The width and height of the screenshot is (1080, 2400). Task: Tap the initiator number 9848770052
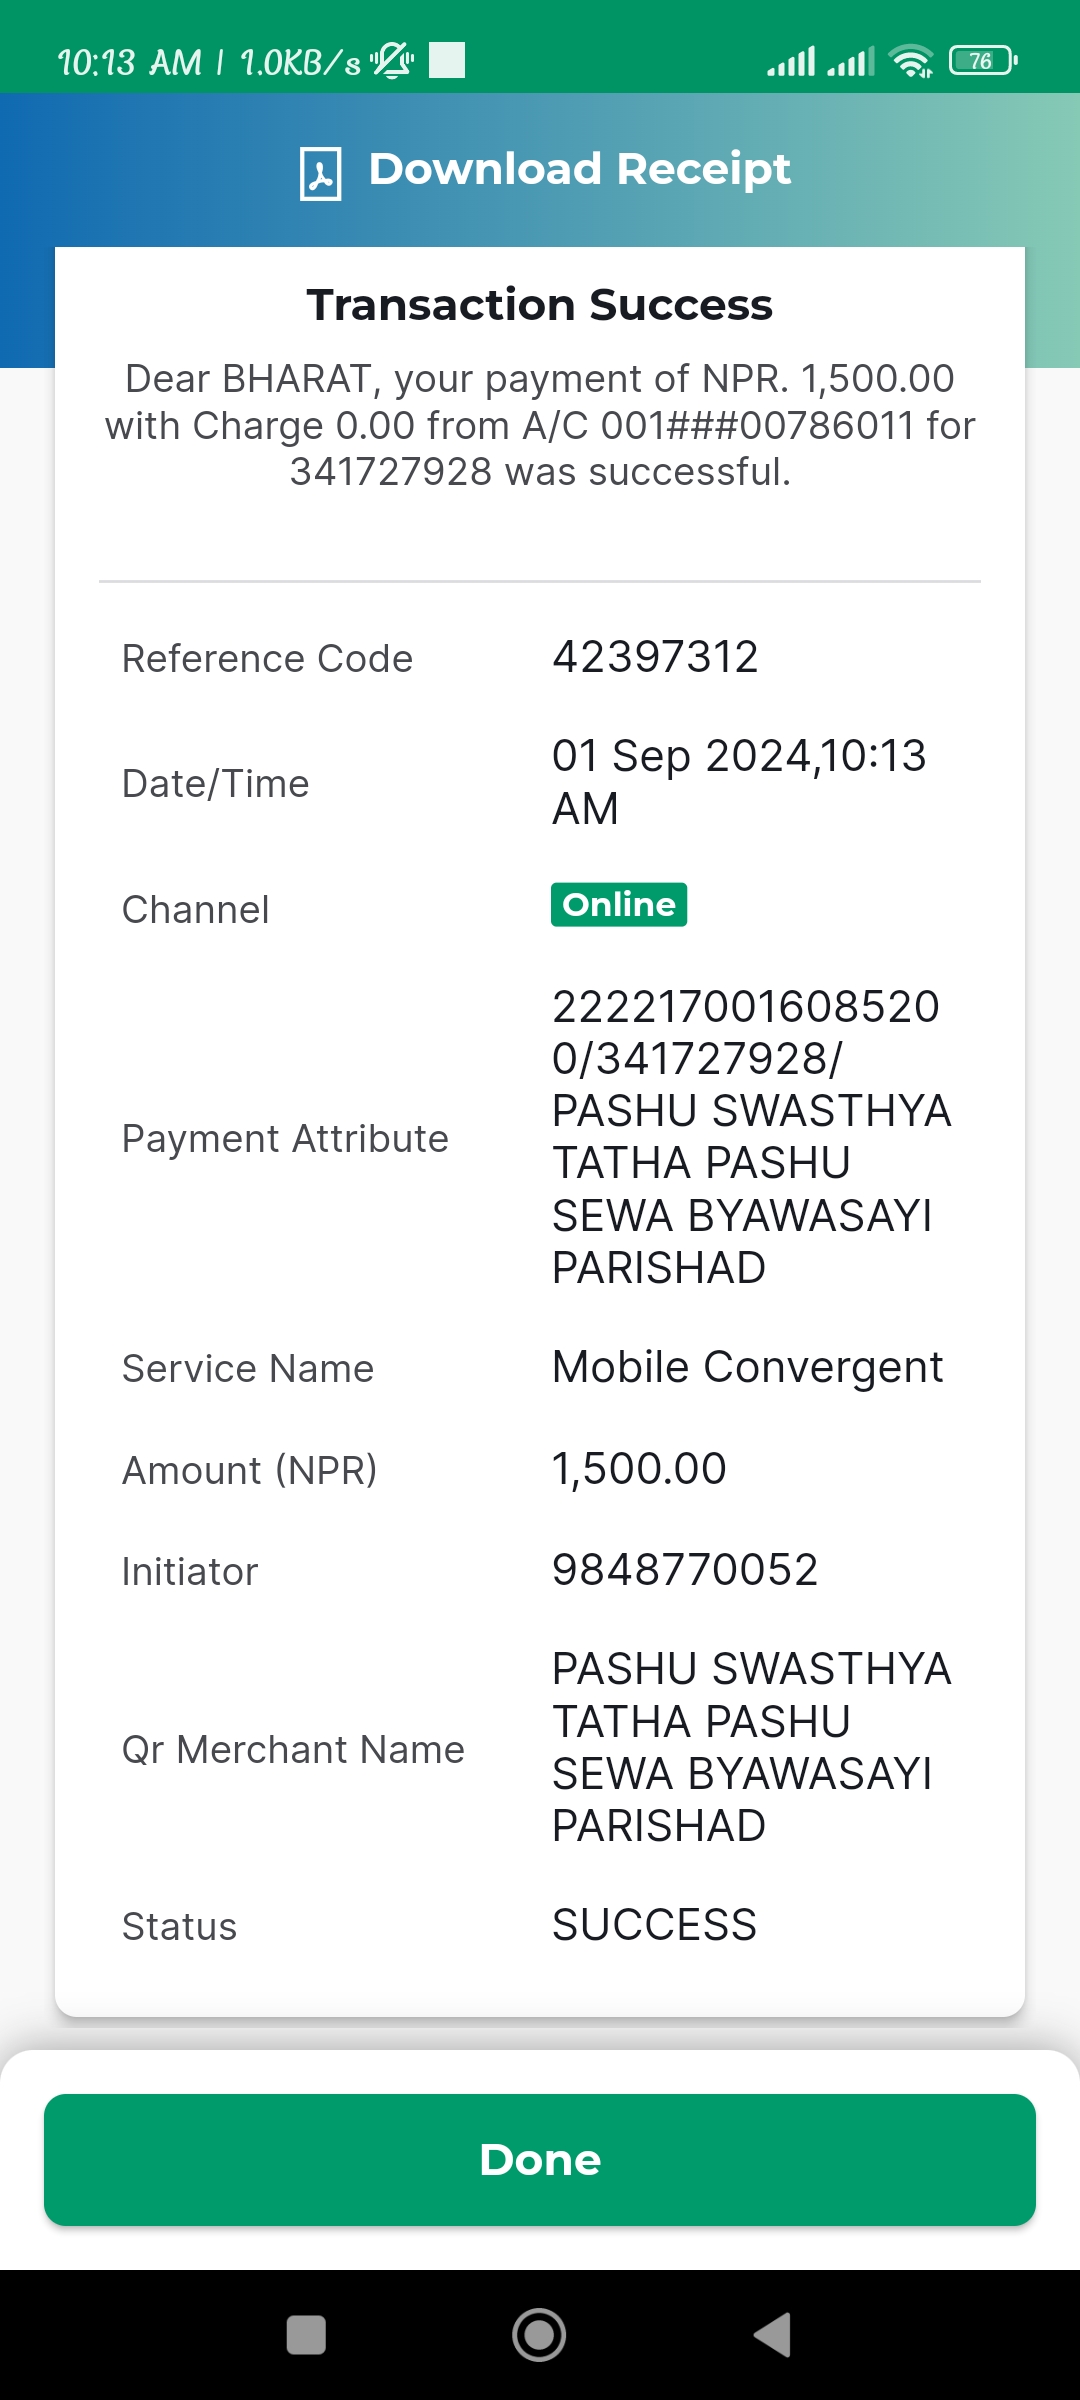[x=685, y=1570]
